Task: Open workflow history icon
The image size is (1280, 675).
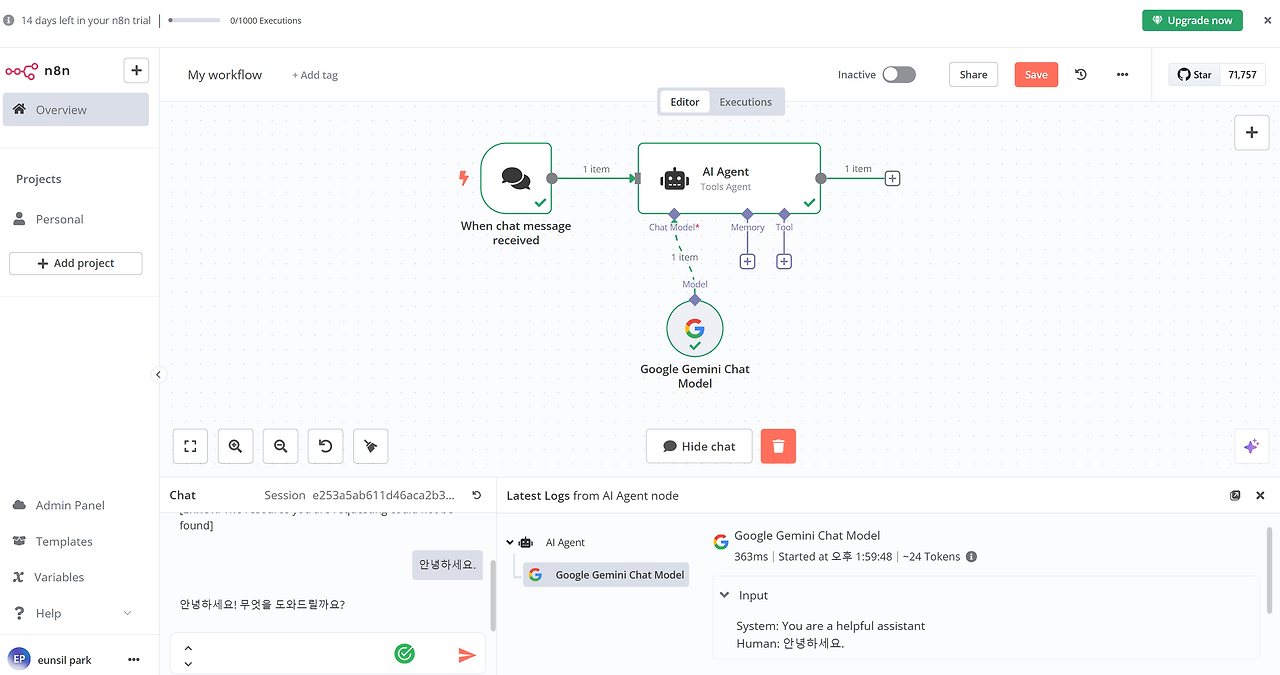Action: (1080, 75)
